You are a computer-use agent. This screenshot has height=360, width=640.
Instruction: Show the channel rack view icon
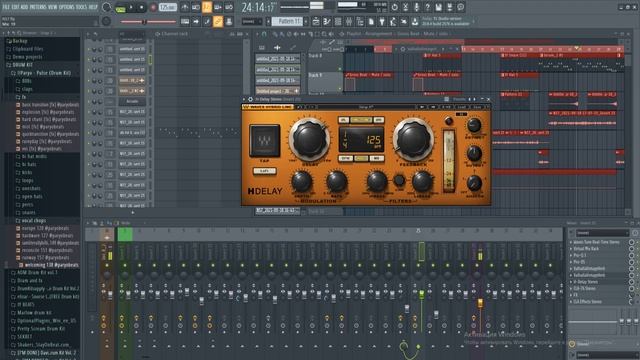338,21
